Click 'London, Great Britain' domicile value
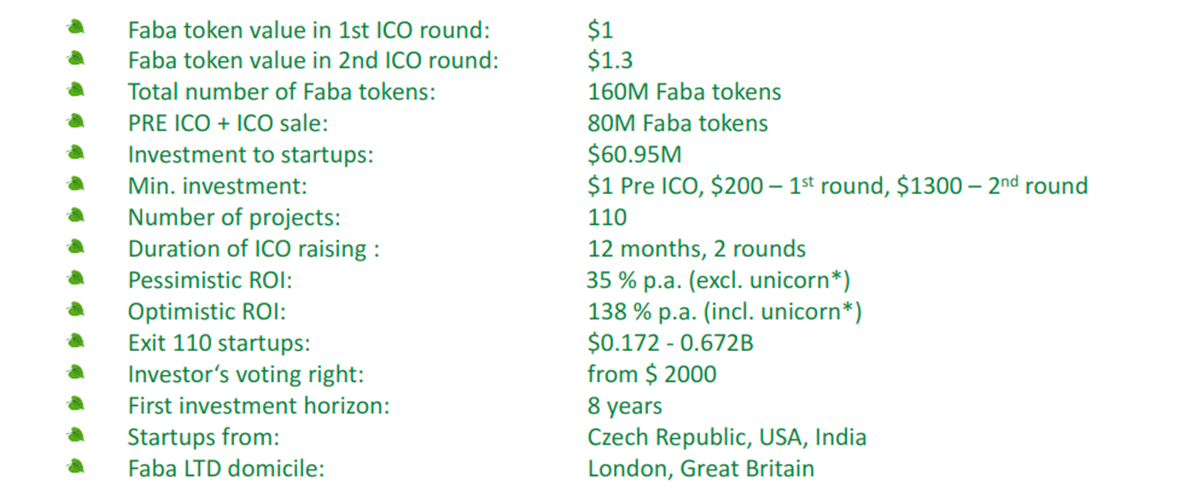This screenshot has height=503, width=1190. coord(701,468)
